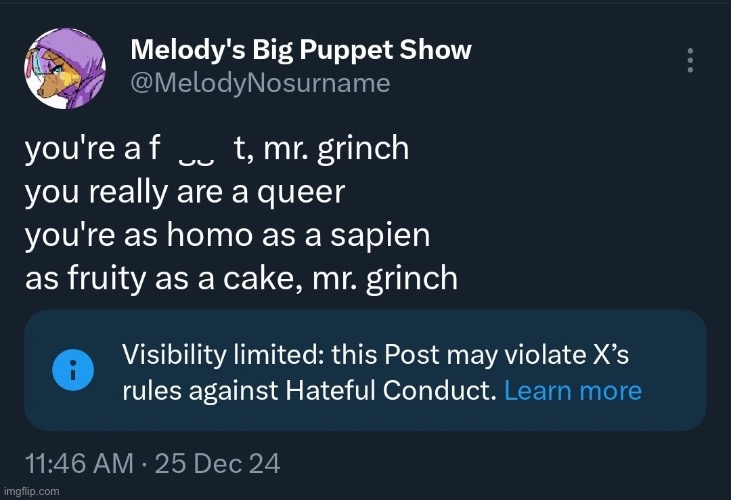Click the word 'sapien' in the post
Screen dimensions: 731x500
(380, 237)
